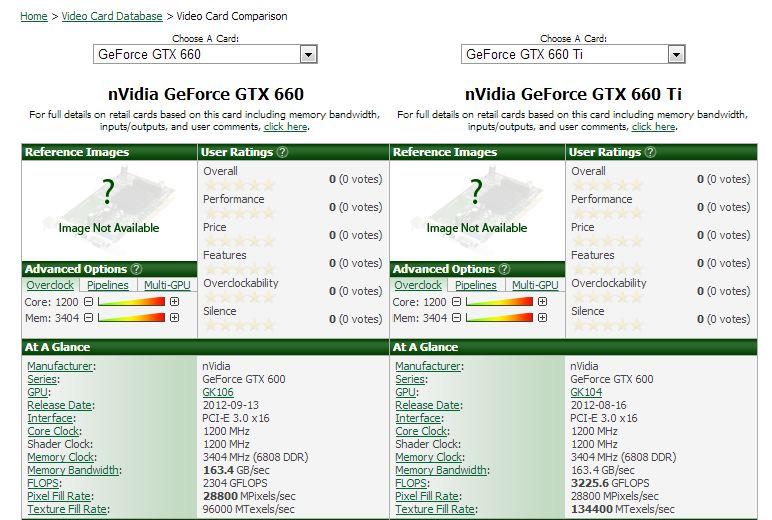Screen dimensions: 772x520
Task: Click the help icon beside GTX 660 Advanced Options
Action: click(136, 269)
